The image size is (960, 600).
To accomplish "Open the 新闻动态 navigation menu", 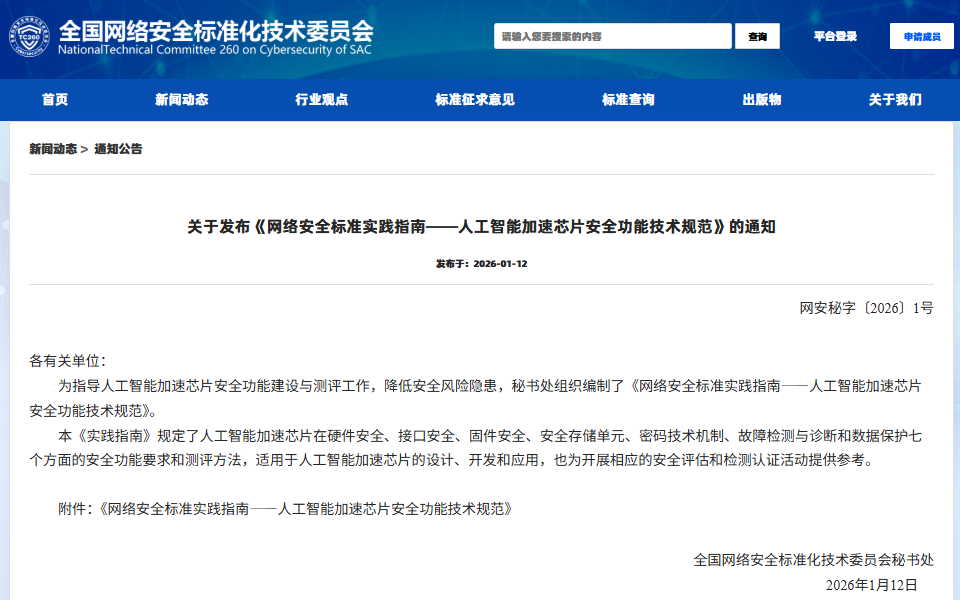I will tap(181, 100).
